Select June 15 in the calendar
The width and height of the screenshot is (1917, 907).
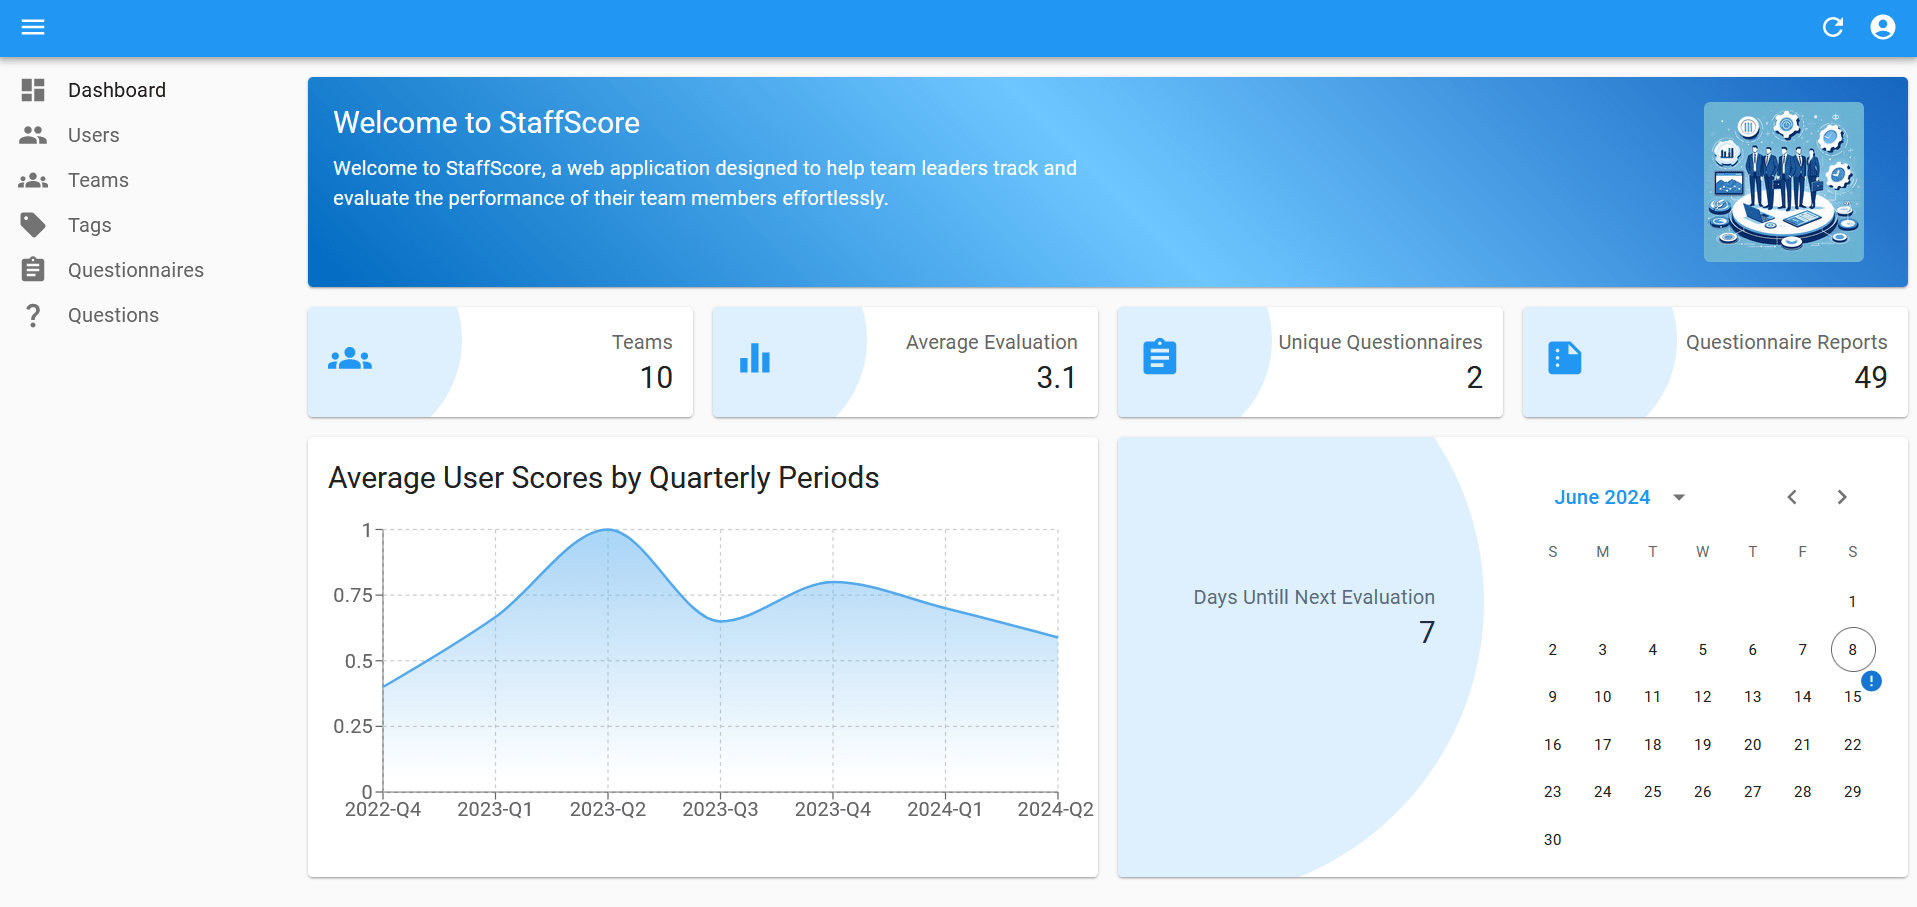(x=1853, y=697)
